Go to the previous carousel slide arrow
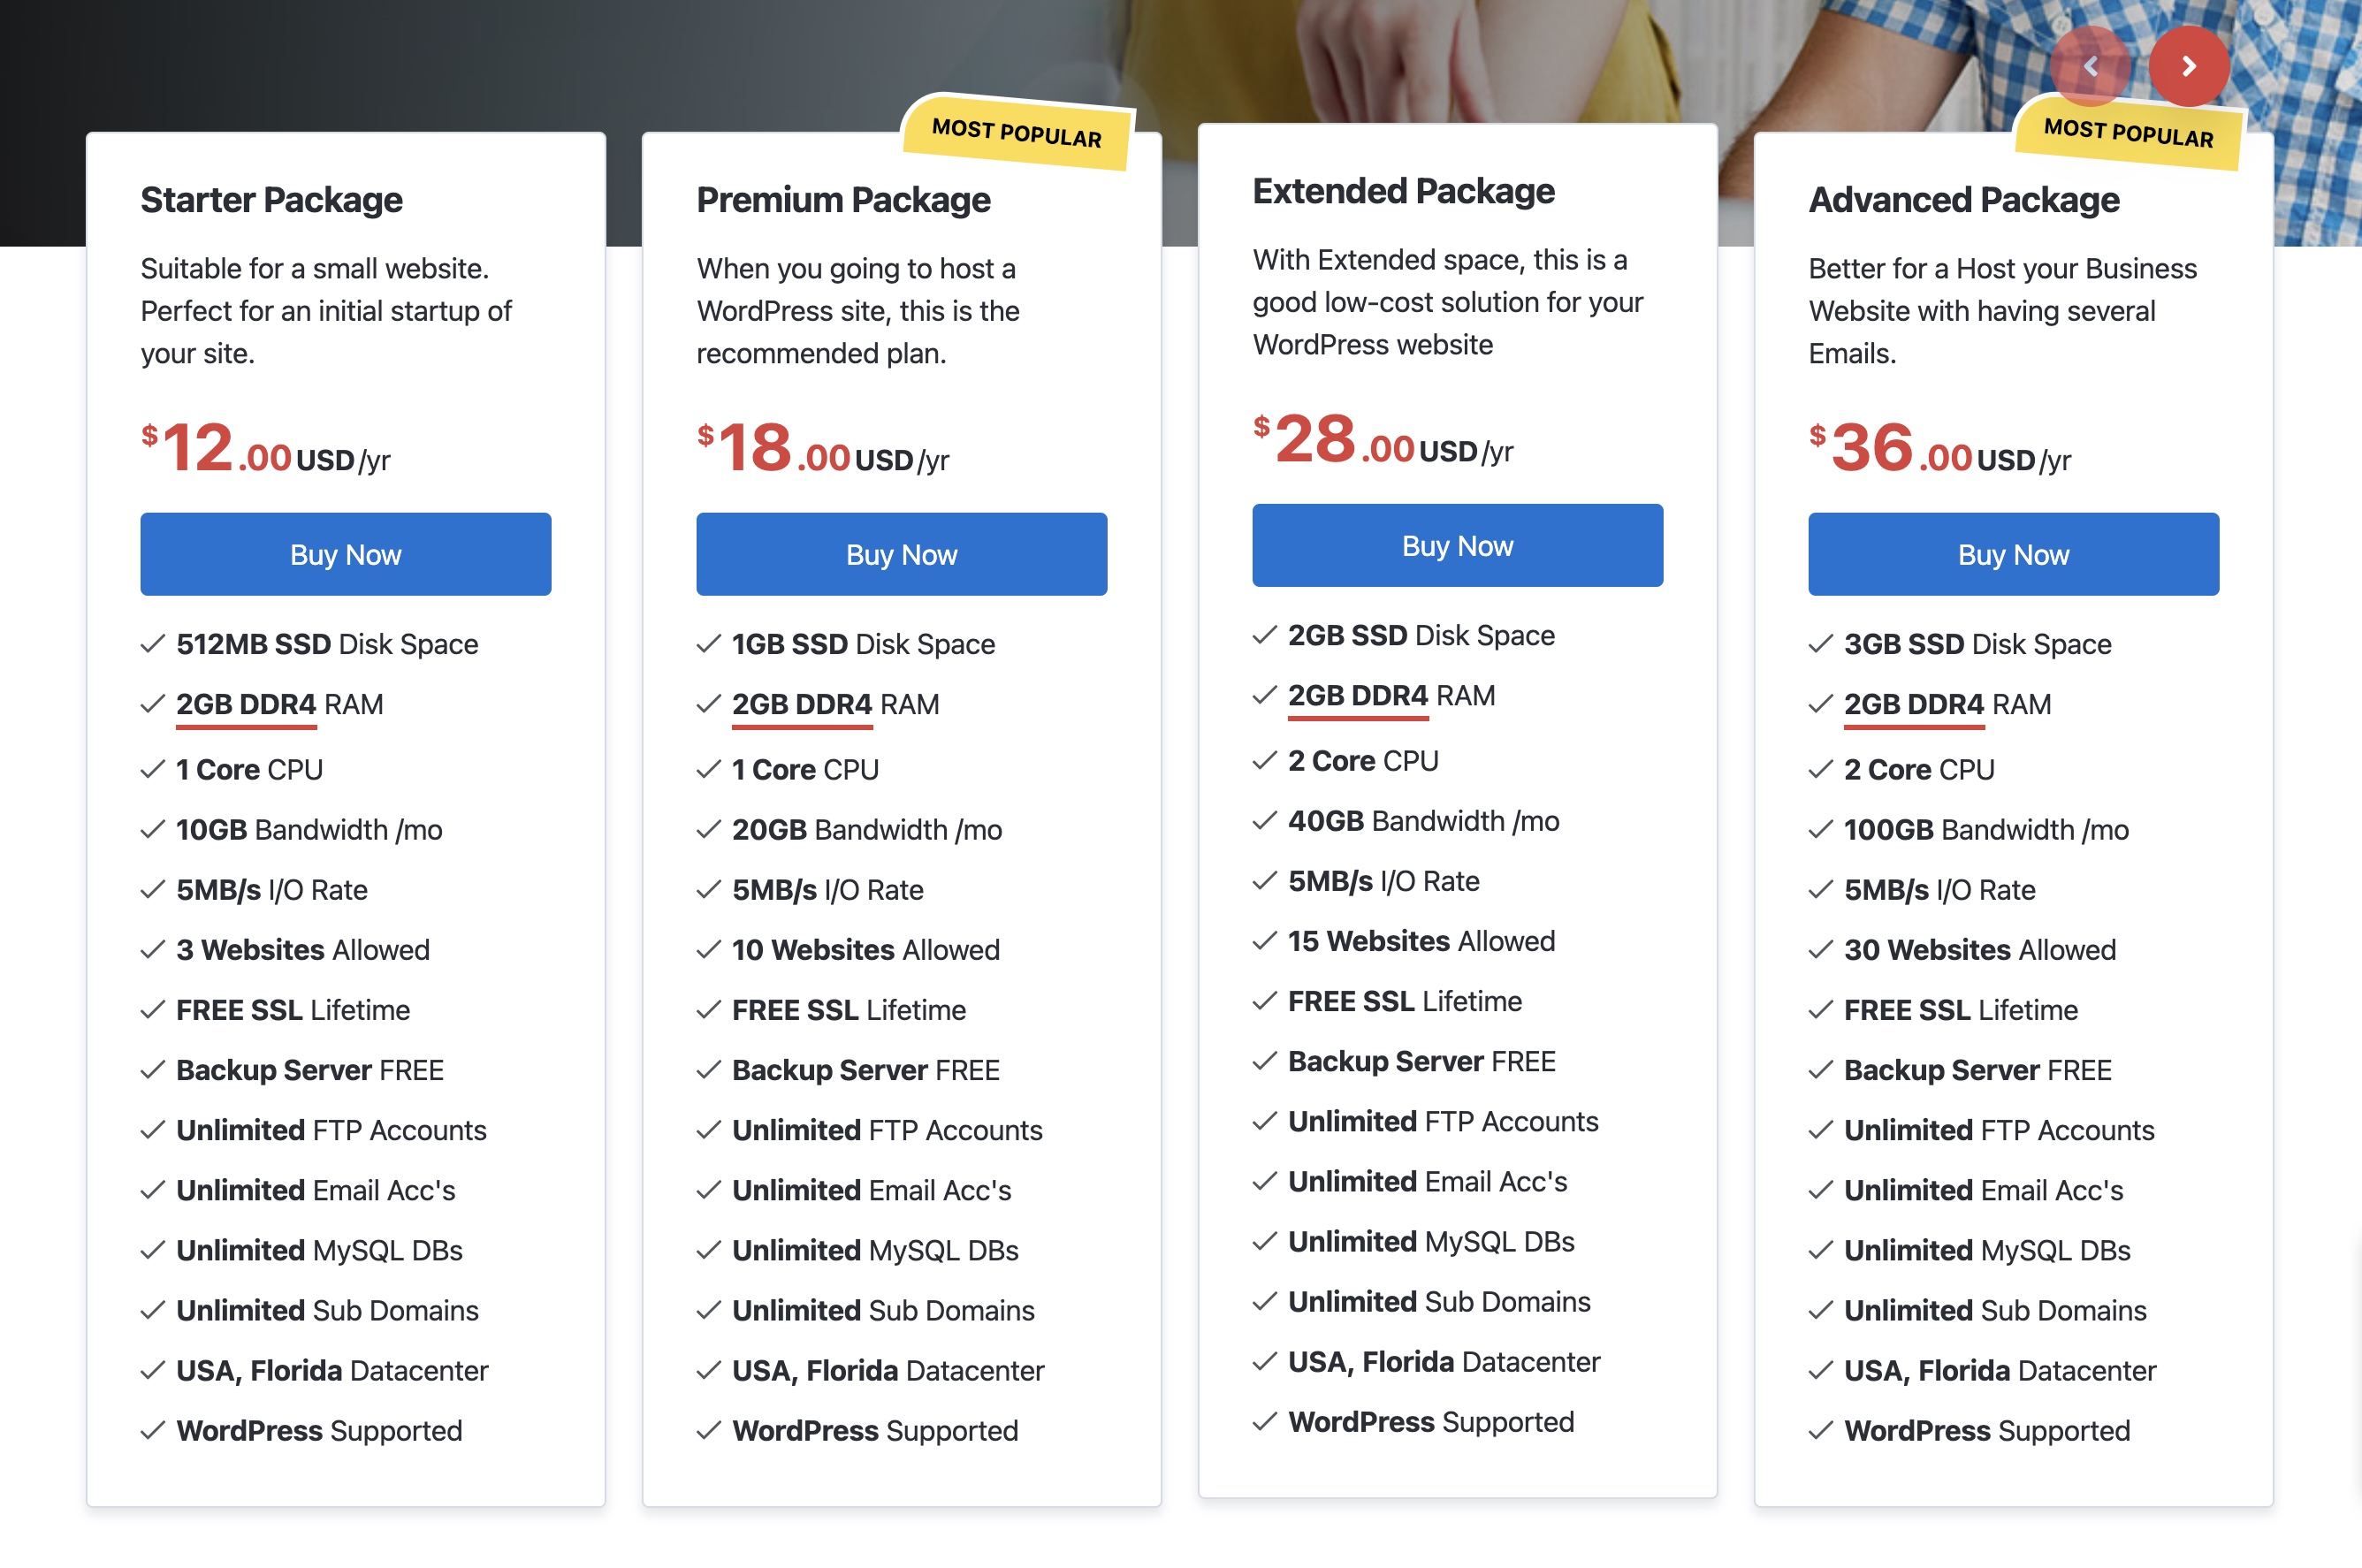Image resolution: width=2362 pixels, height=1568 pixels. pyautogui.click(x=2090, y=66)
